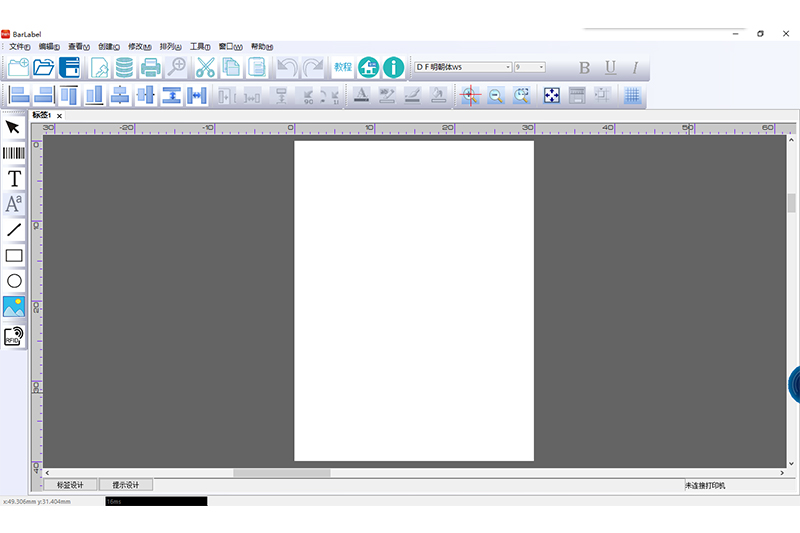The height and width of the screenshot is (533, 800).
Task: Toggle underline text formatting
Action: tap(610, 68)
